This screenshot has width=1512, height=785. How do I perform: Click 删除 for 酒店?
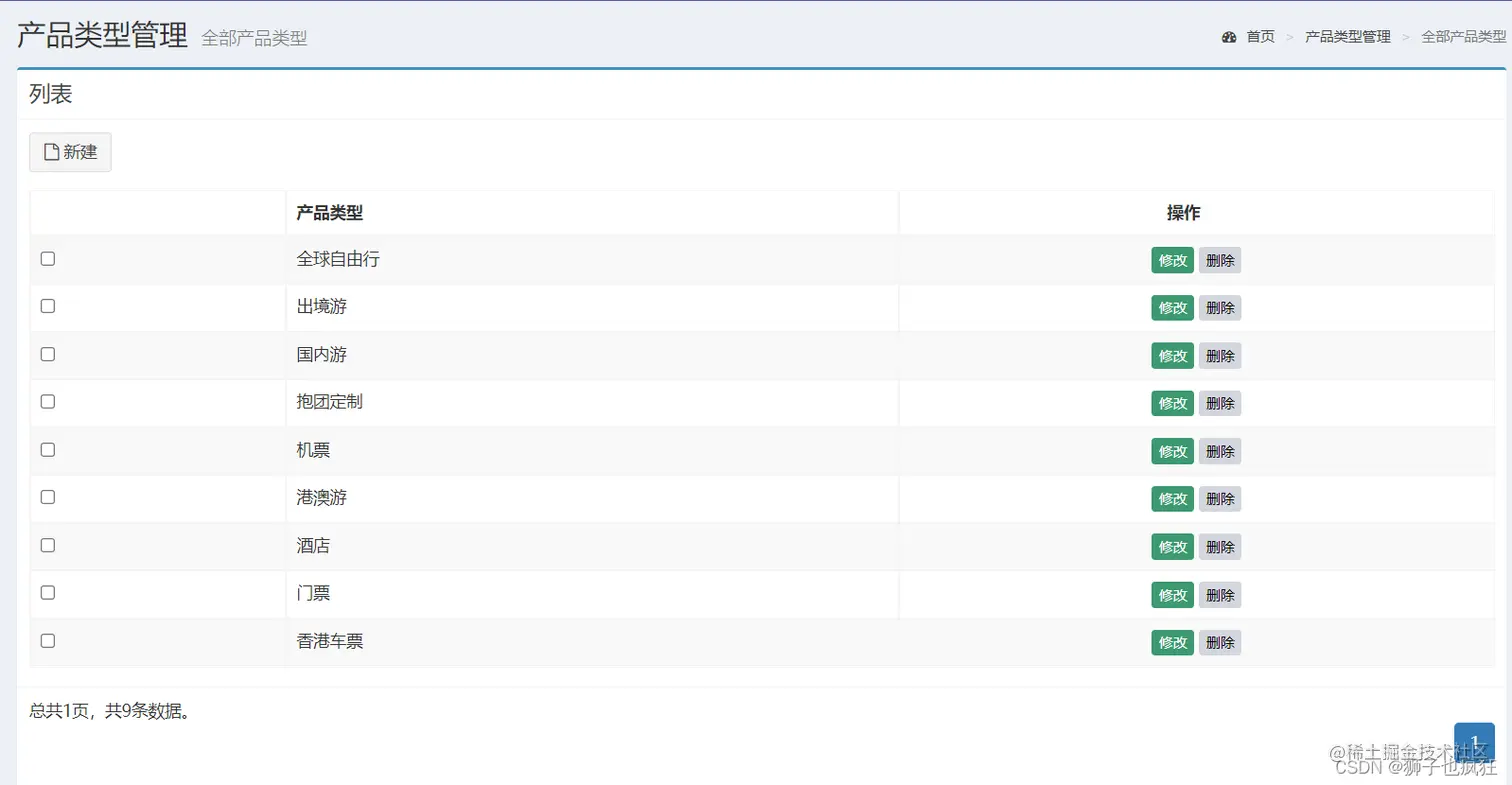point(1220,547)
